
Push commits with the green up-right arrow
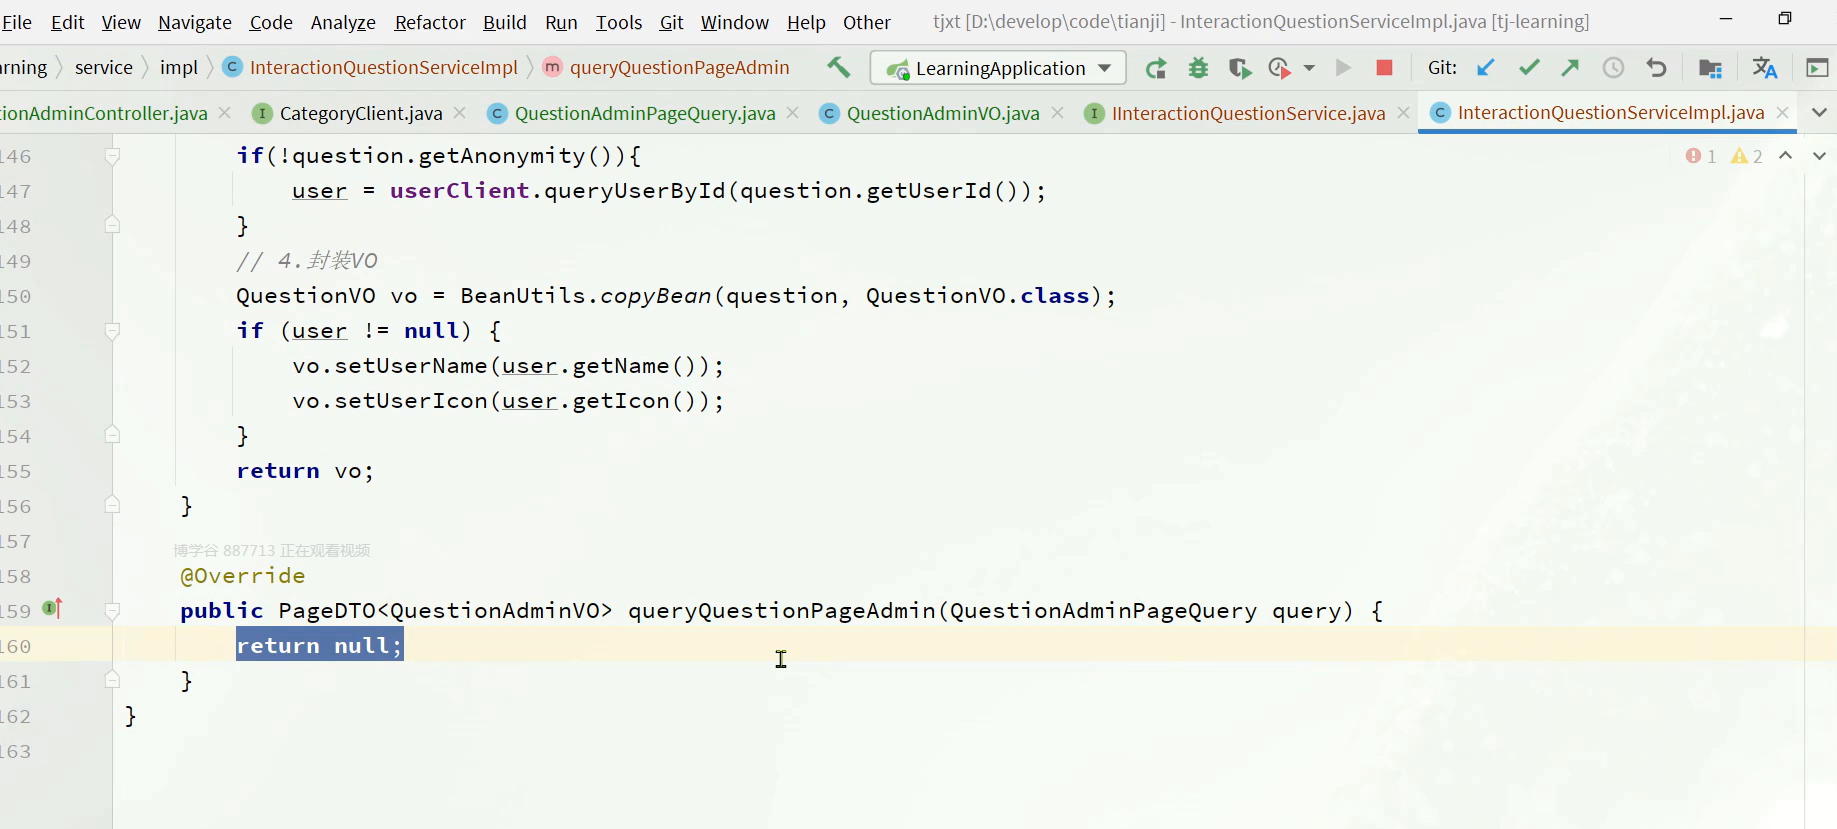coord(1570,68)
